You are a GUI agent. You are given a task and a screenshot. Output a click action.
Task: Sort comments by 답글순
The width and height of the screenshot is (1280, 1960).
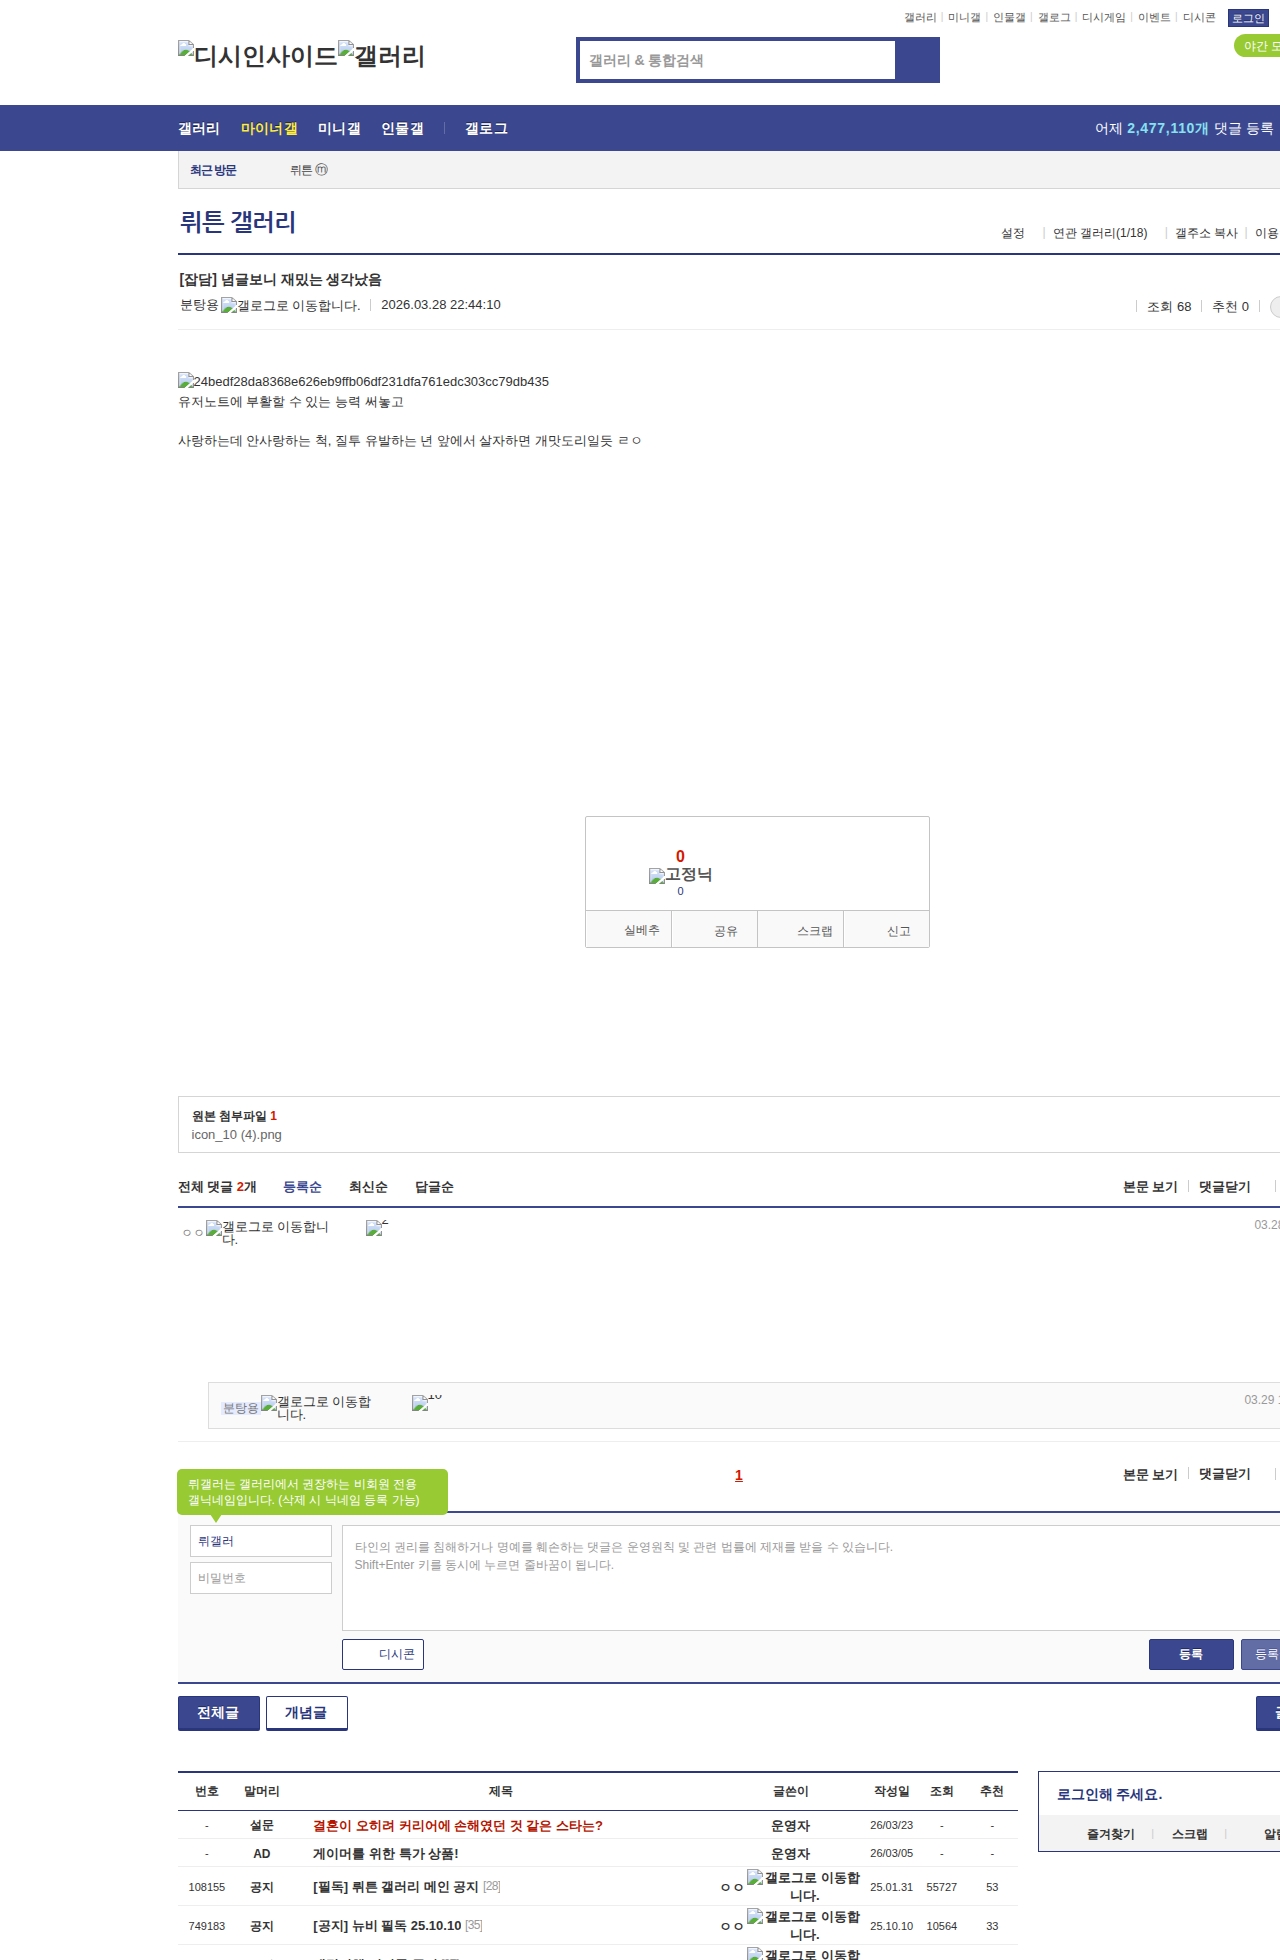(x=434, y=1187)
